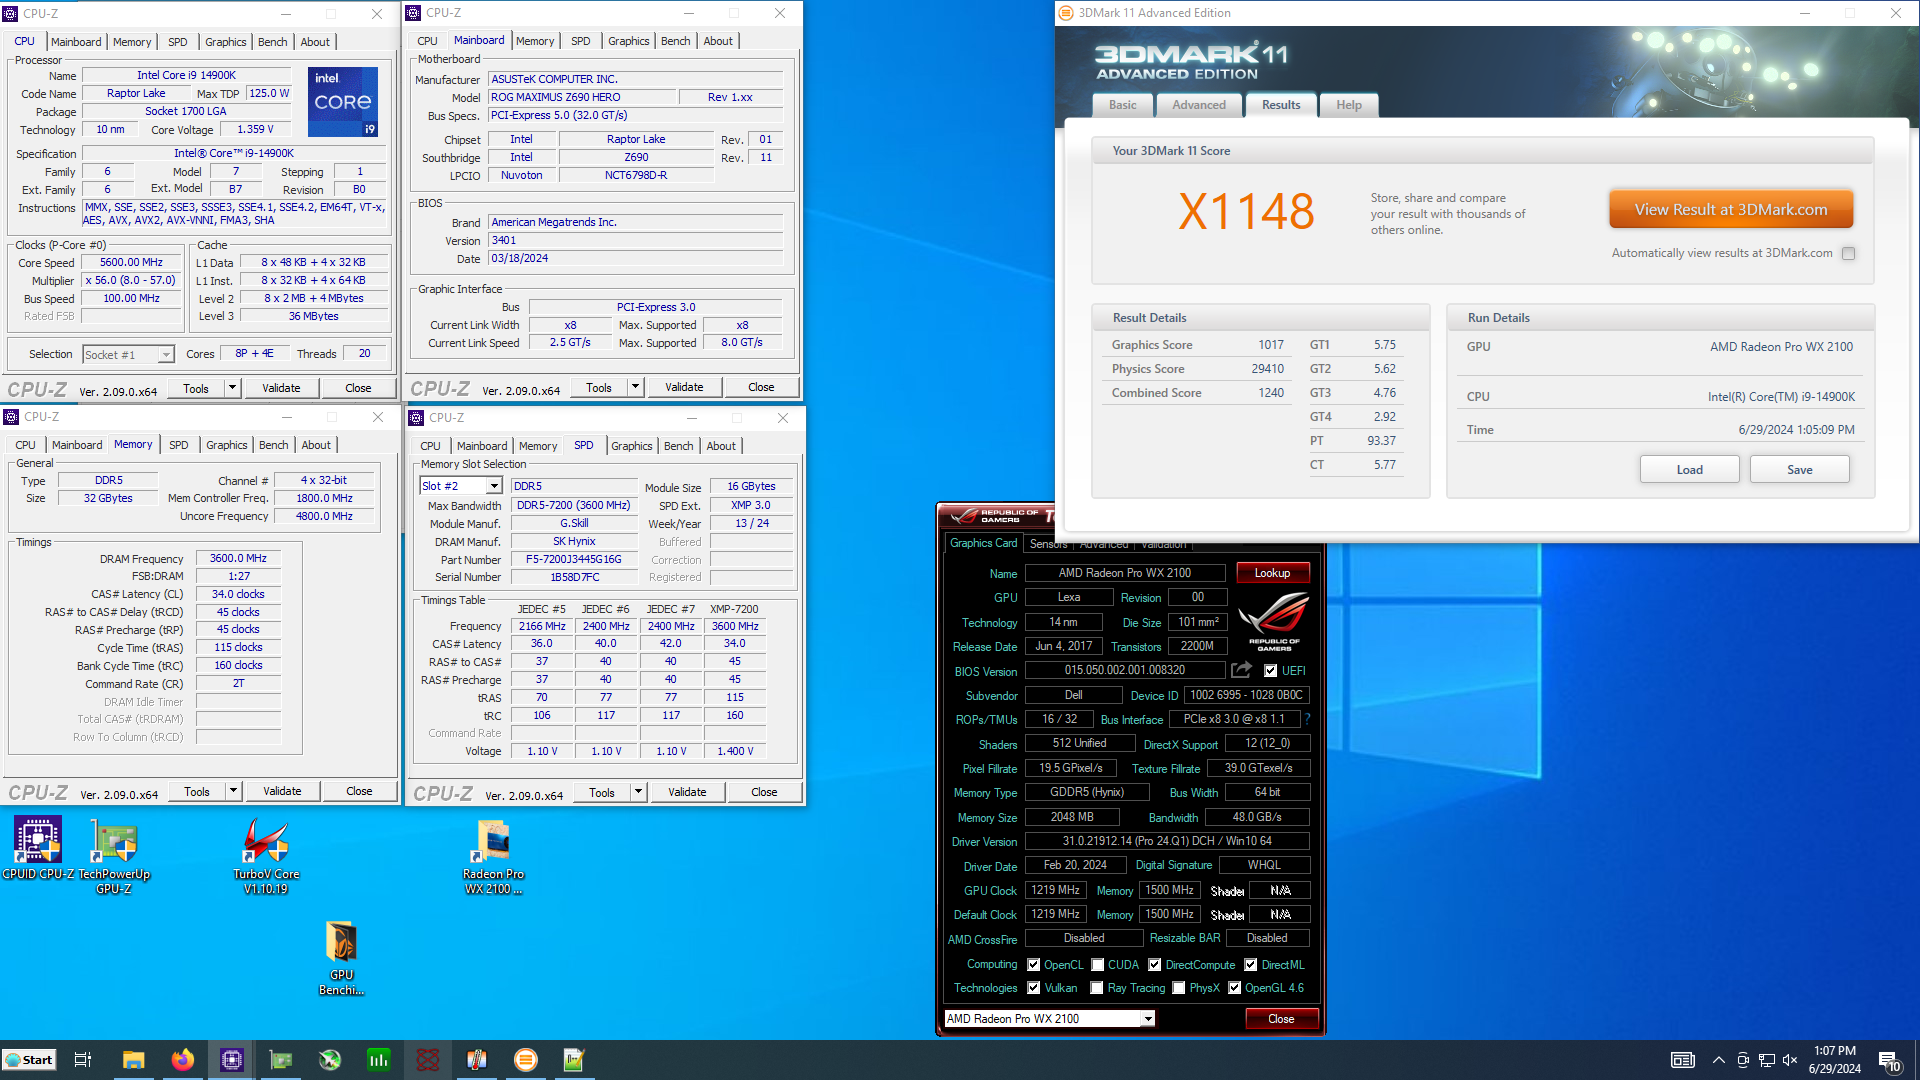Toggle the CUDA checkbox

coord(1098,965)
